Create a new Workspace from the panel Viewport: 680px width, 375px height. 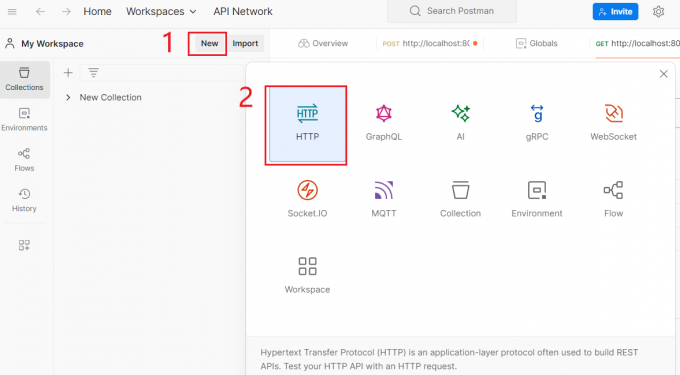pos(307,275)
